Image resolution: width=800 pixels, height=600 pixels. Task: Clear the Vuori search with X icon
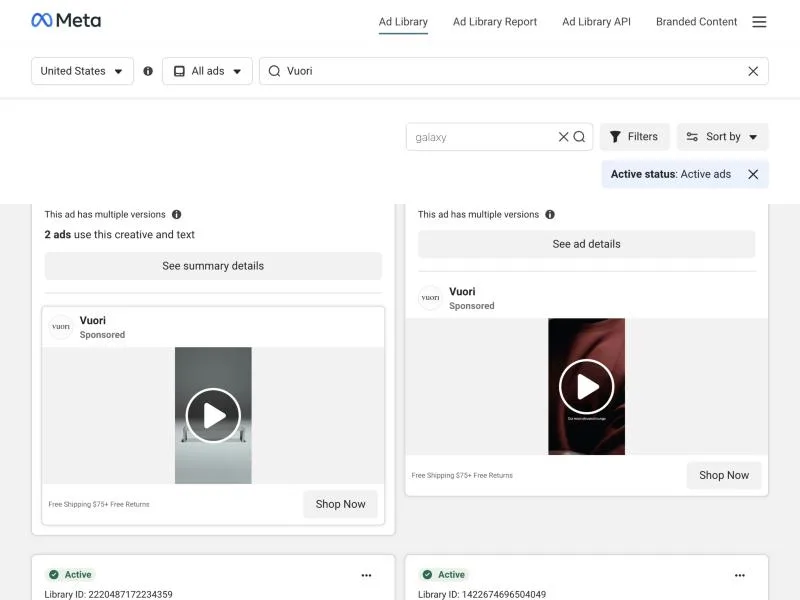coord(753,71)
